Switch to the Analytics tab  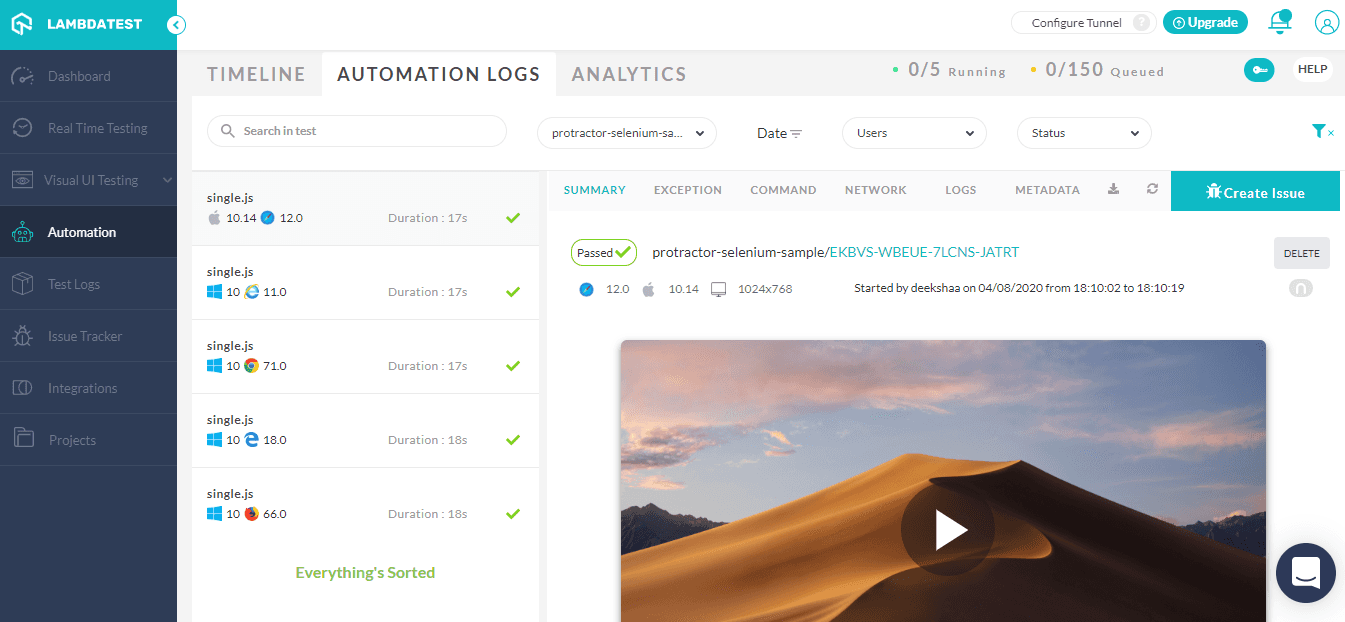click(x=628, y=73)
